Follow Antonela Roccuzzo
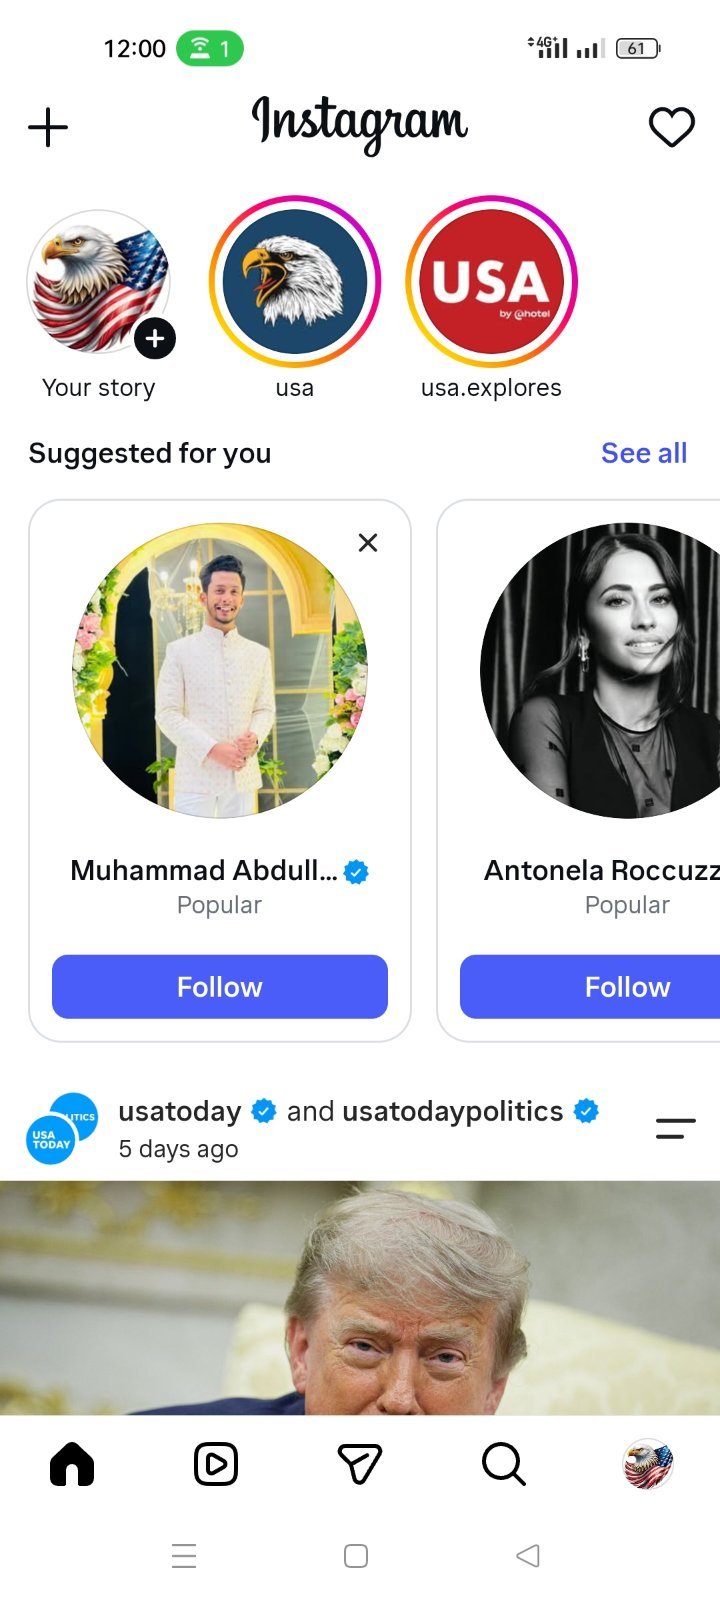 click(590, 987)
